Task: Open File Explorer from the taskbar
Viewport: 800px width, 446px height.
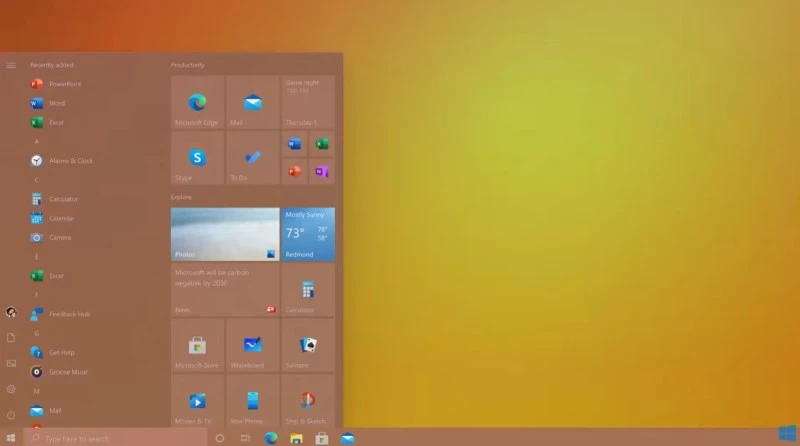Action: point(296,438)
